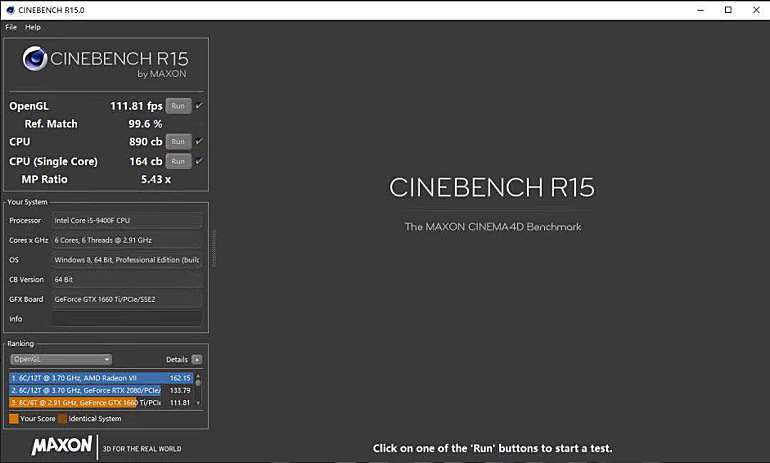Toggle the CPU Single Core test checkmark
The width and height of the screenshot is (770, 463).
[x=199, y=161]
